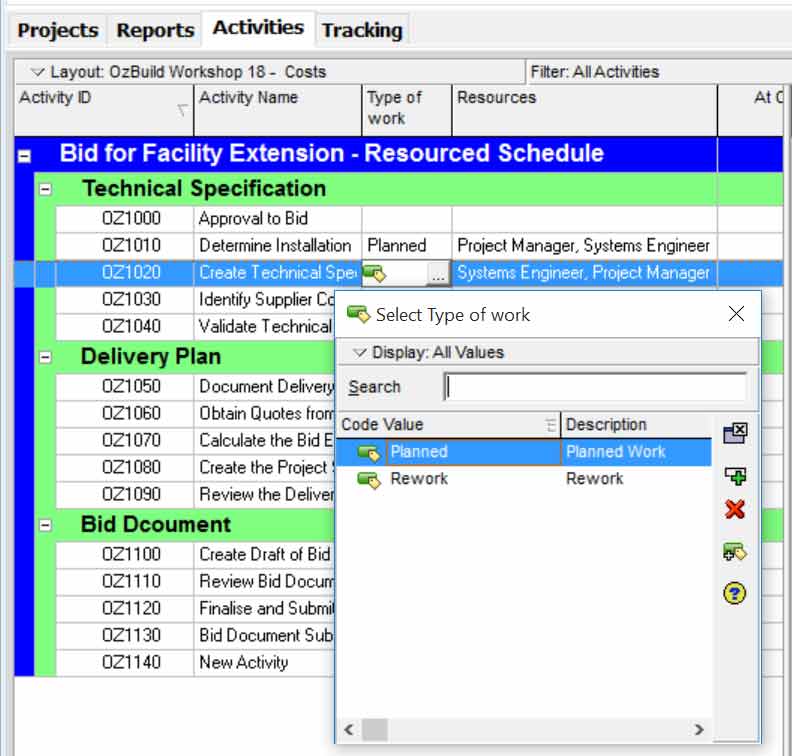Click the ellipsis button in OZ1020 row

pyautogui.click(x=438, y=273)
